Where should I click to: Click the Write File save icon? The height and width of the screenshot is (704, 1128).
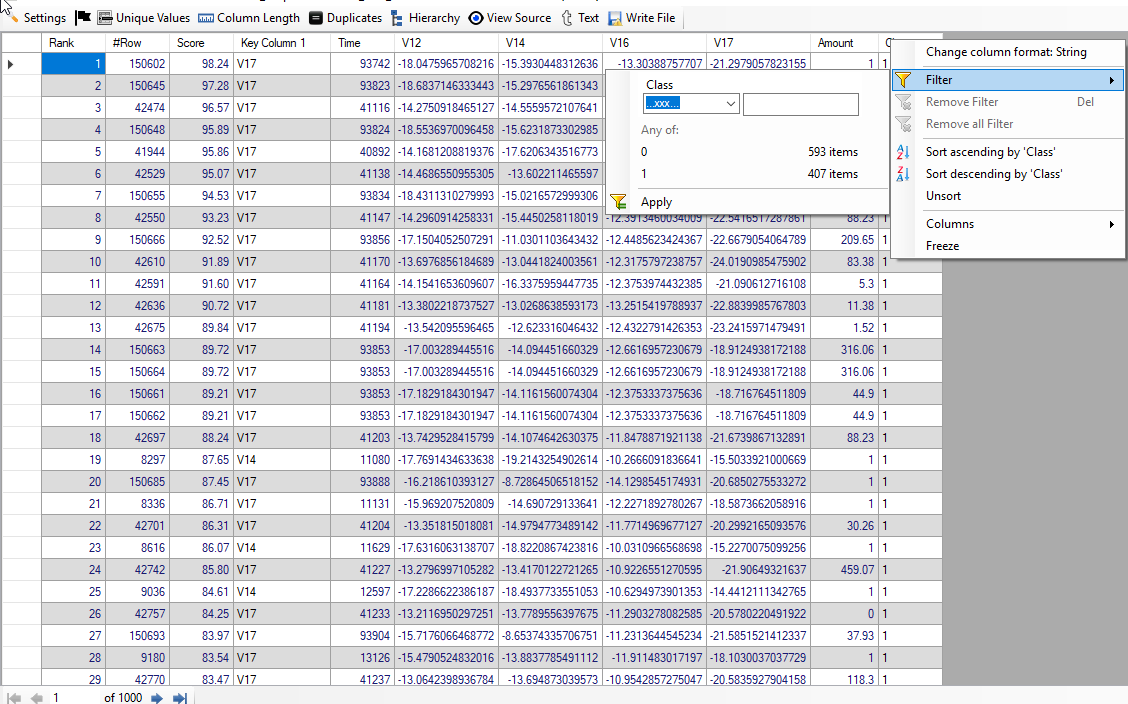pyautogui.click(x=615, y=18)
